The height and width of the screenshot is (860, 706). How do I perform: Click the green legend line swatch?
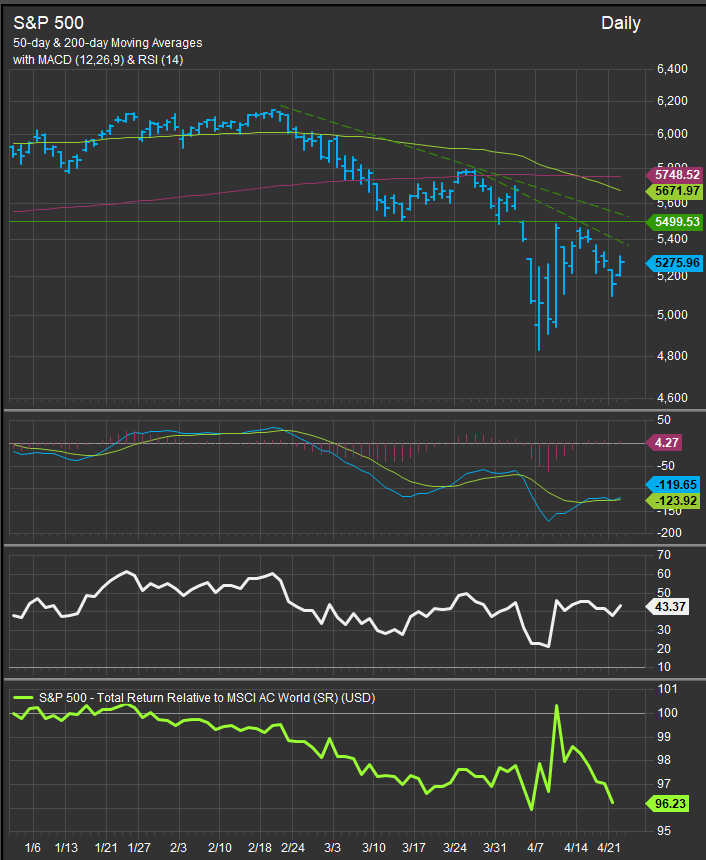pyautogui.click(x=22, y=698)
